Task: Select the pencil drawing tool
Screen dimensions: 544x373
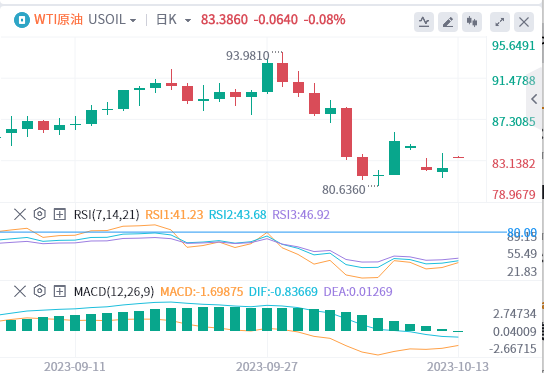Action: [448, 22]
